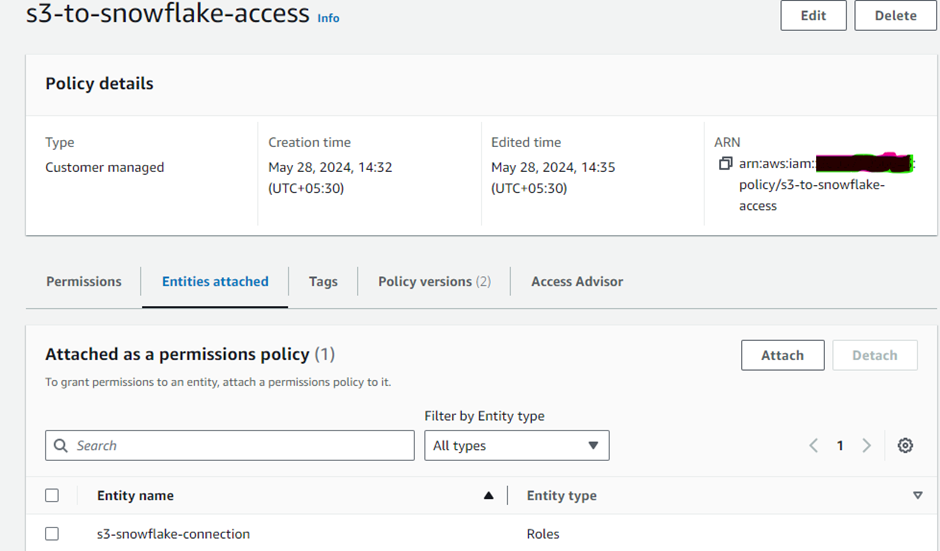Image resolution: width=940 pixels, height=551 pixels.
Task: Go to next page arrow
Action: 867,446
